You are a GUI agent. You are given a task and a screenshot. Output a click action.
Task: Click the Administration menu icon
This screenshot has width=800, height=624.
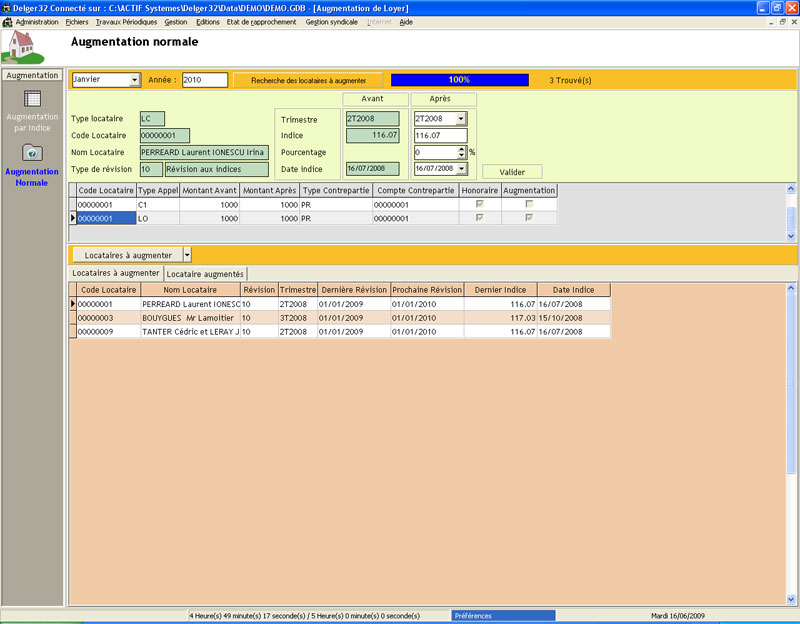click(8, 21)
